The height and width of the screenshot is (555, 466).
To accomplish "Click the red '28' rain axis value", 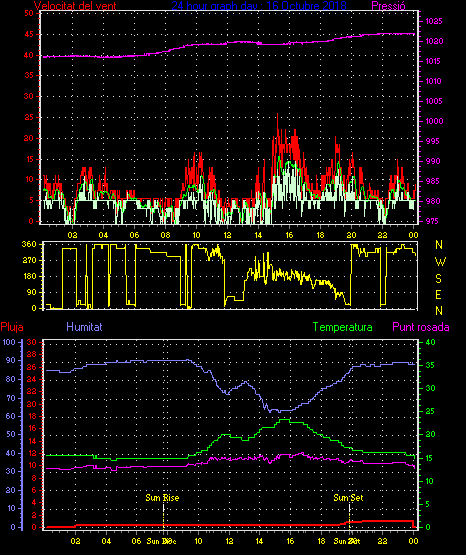I will click(31, 355).
